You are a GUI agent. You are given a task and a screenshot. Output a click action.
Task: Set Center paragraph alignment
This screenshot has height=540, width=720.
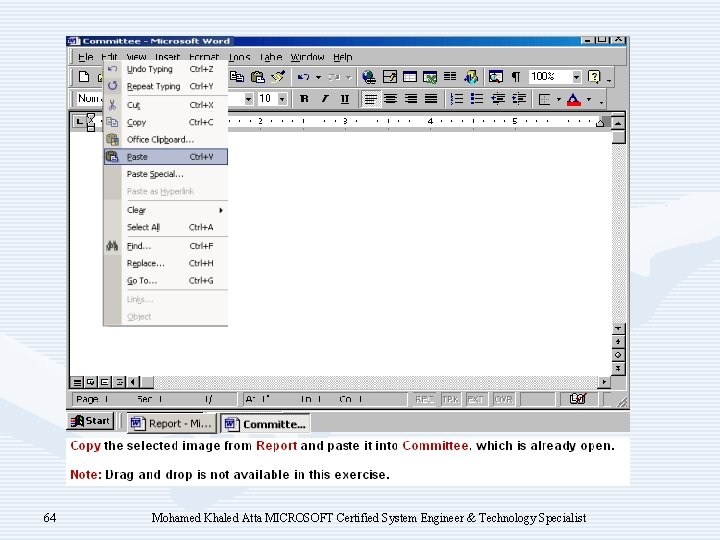coord(390,99)
